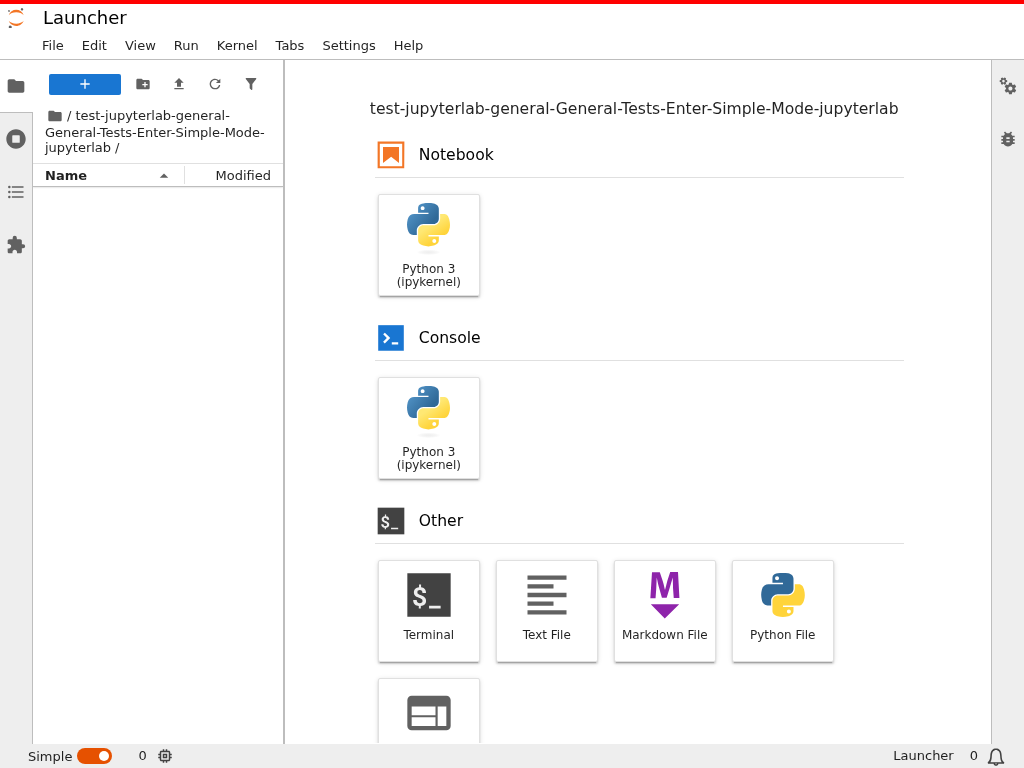This screenshot has width=1024, height=768.
Task: Open the File Browser sidebar tab
Action: [x=16, y=86]
